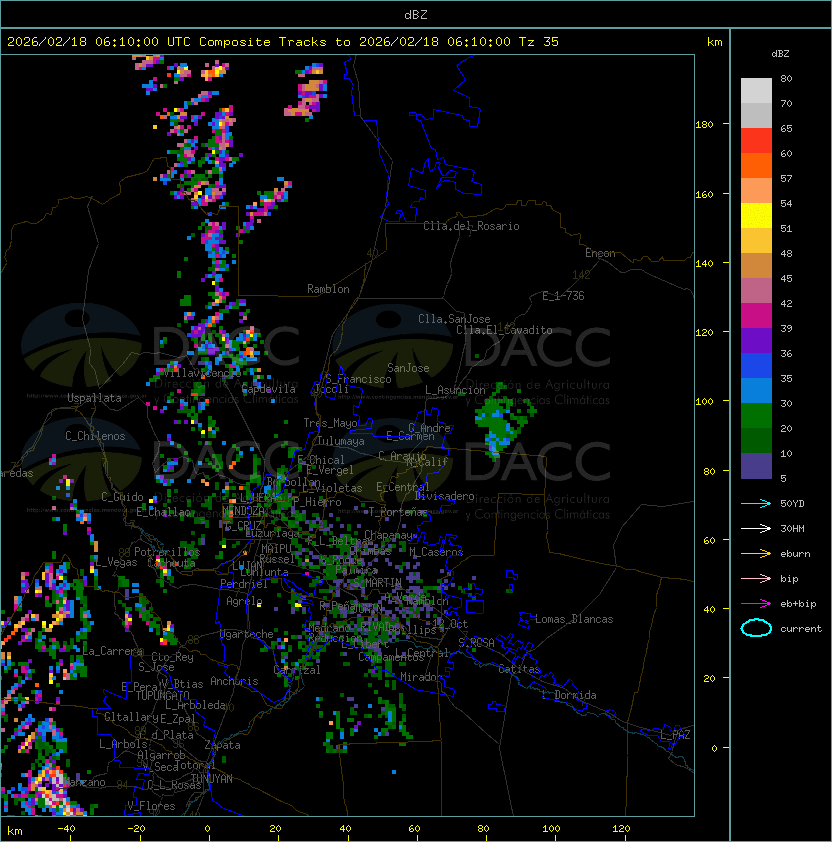Click the 'C_Chilenos' map label
This screenshot has height=842, width=832.
click(x=95, y=436)
